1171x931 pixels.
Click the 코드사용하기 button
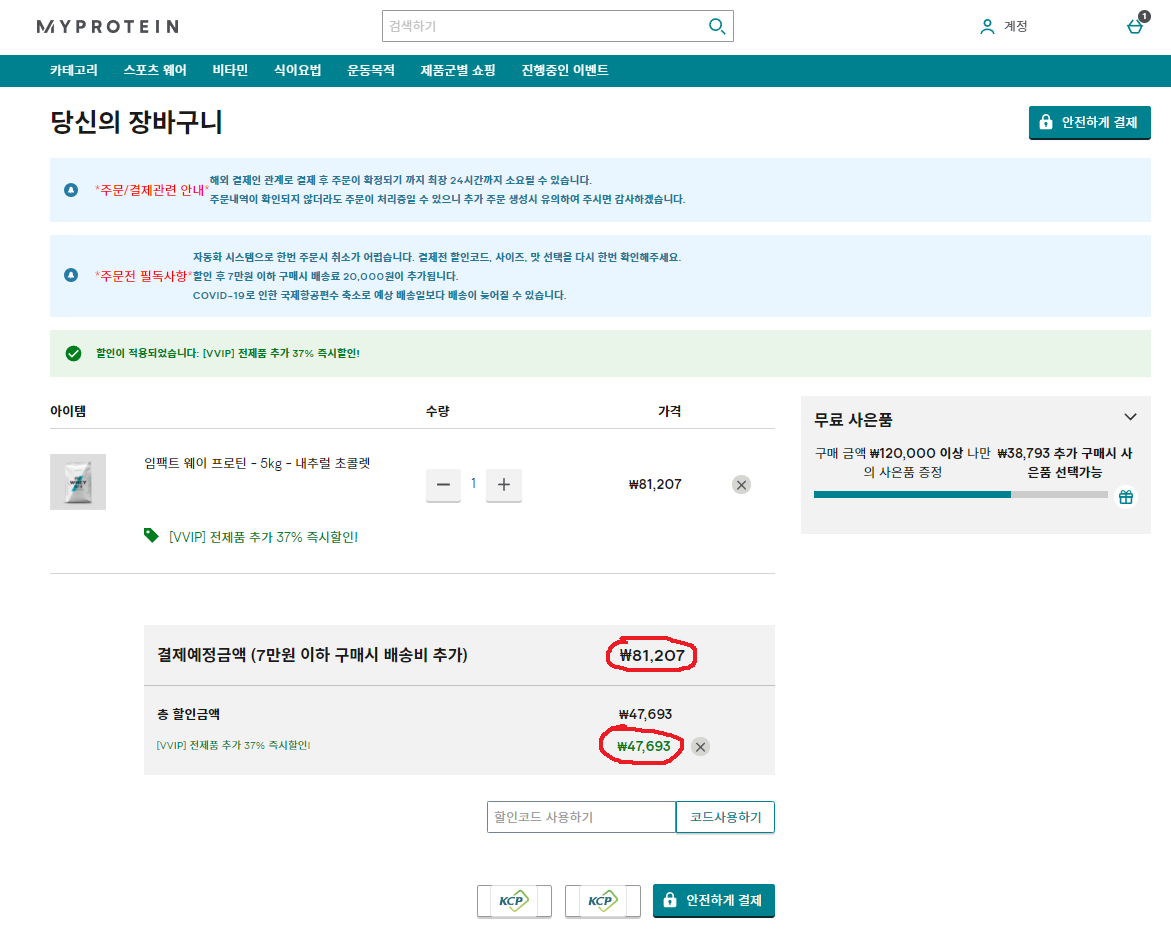pyautogui.click(x=725, y=817)
